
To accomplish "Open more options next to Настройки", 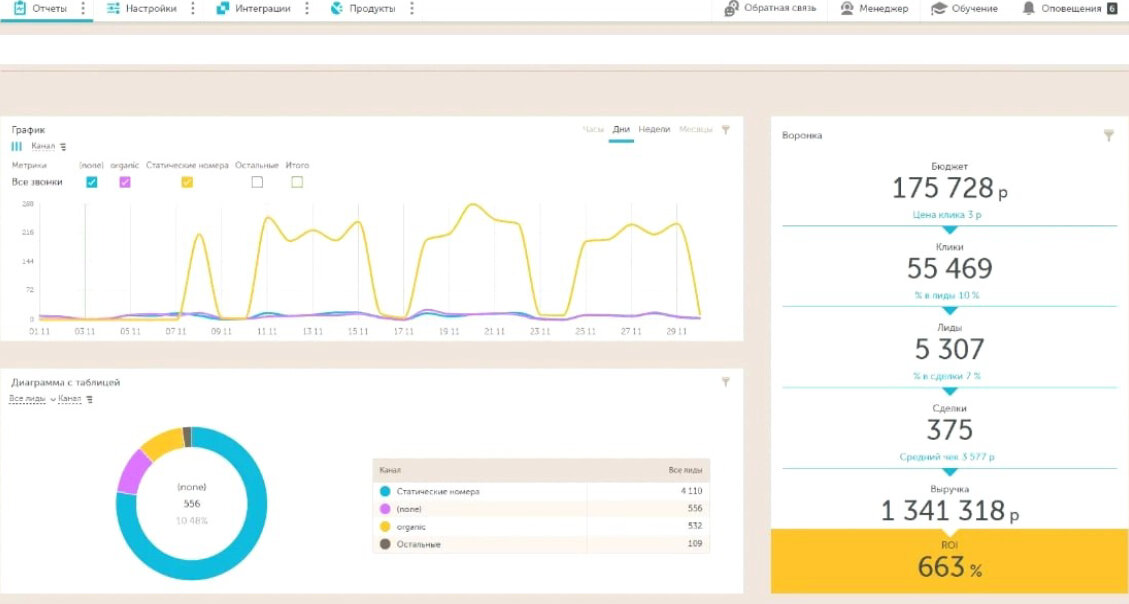I will coord(193,9).
